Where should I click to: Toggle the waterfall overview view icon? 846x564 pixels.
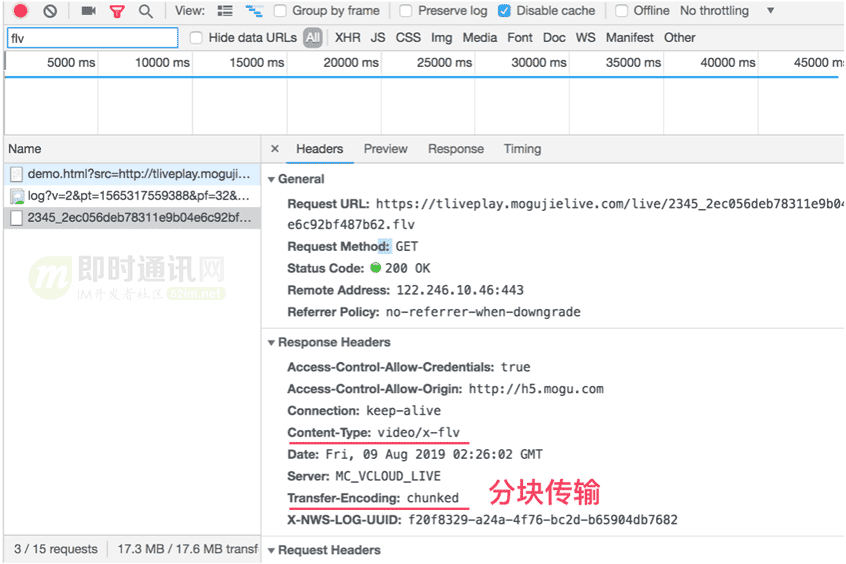pos(254,11)
